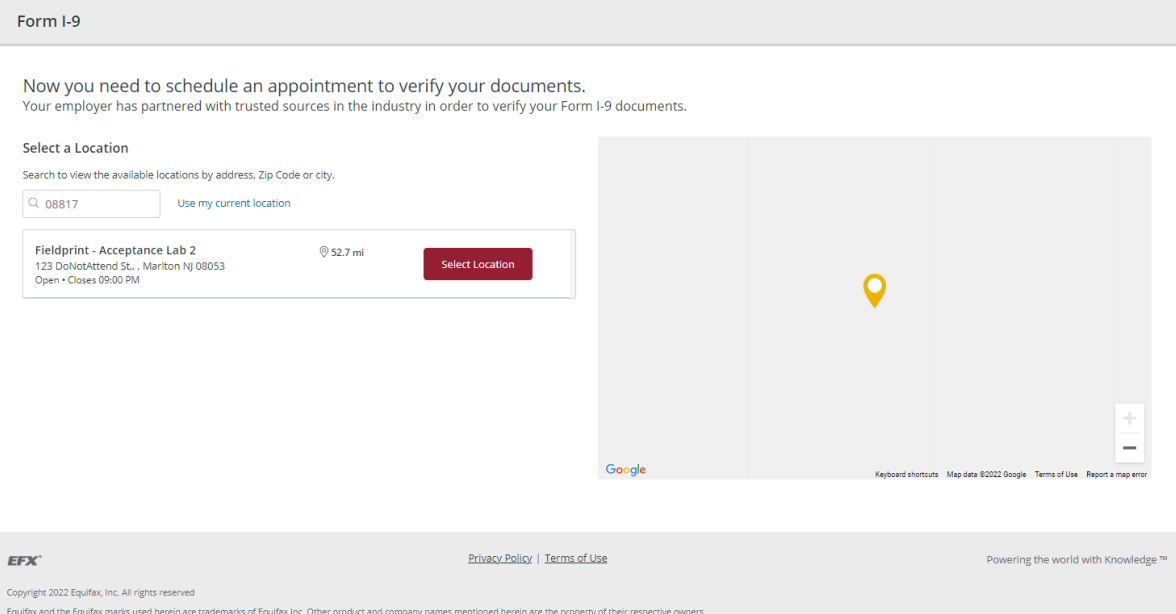Viewport: 1176px width, 614px height.
Task: Click the Open • Closes 09:00 PM text
Action: tap(87, 280)
